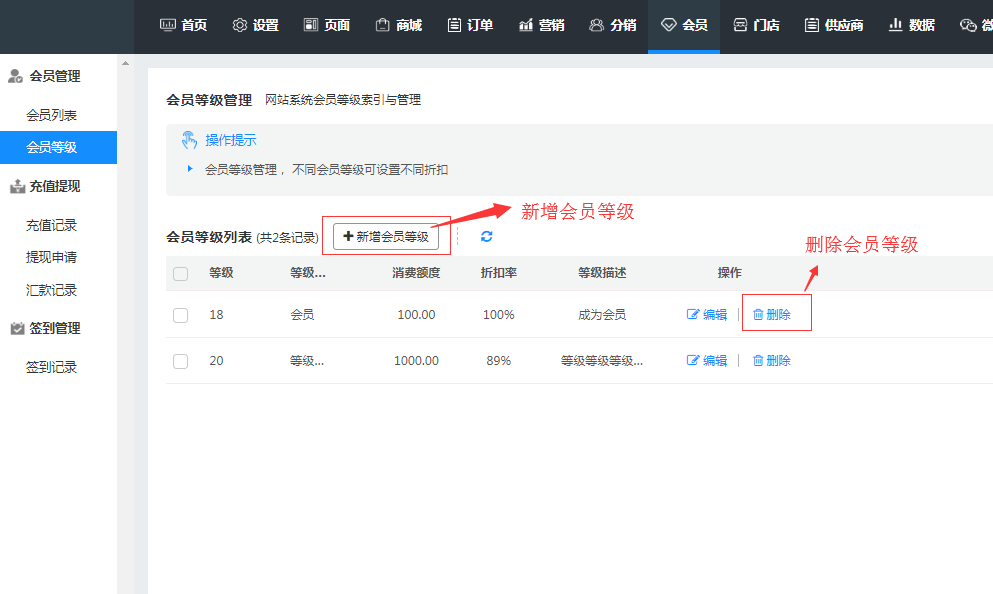The image size is (993, 594).
Task: Refresh the member level list
Action: coord(486,236)
